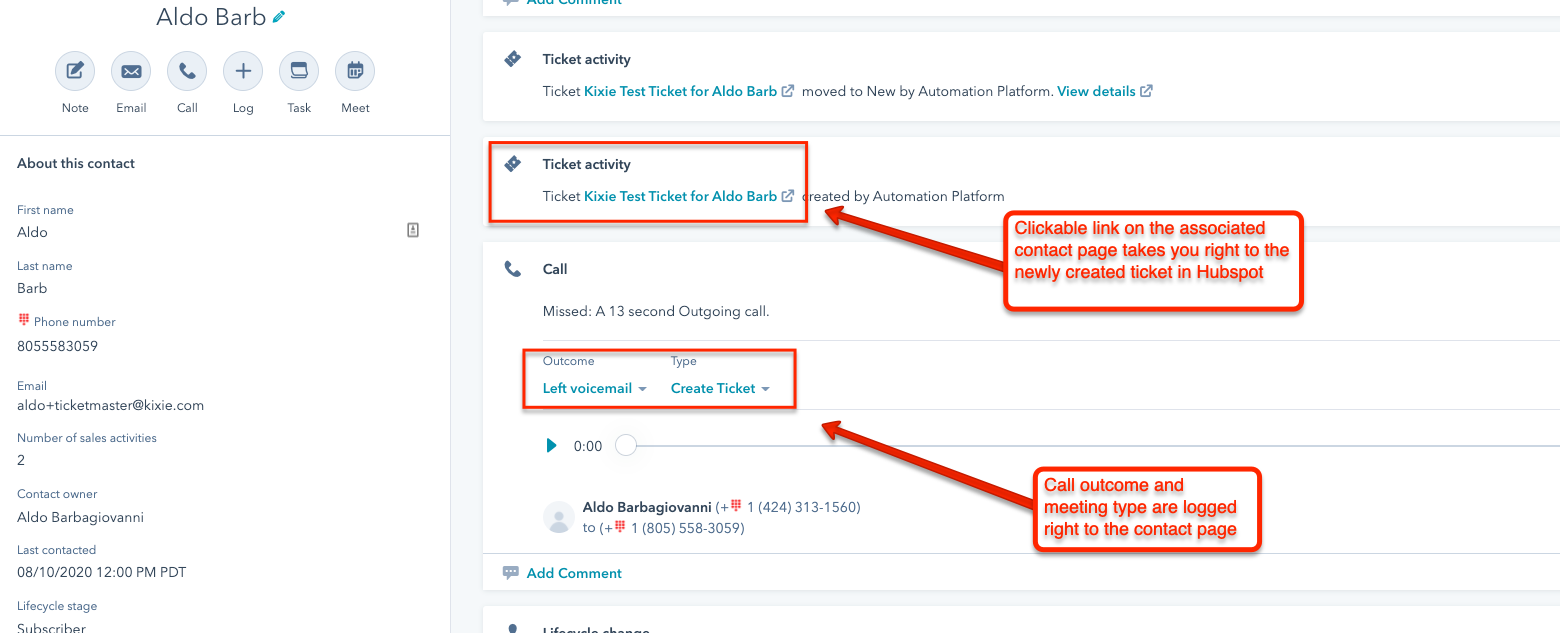The width and height of the screenshot is (1560, 633).
Task: Click the Number of sales activities value '2'
Action: (x=21, y=460)
